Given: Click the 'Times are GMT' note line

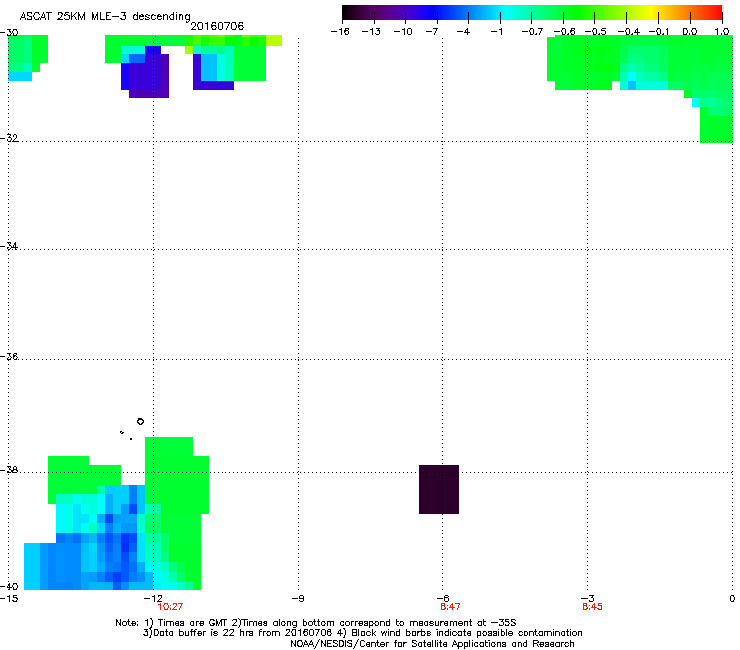Looking at the screenshot, I should click(x=316, y=623).
